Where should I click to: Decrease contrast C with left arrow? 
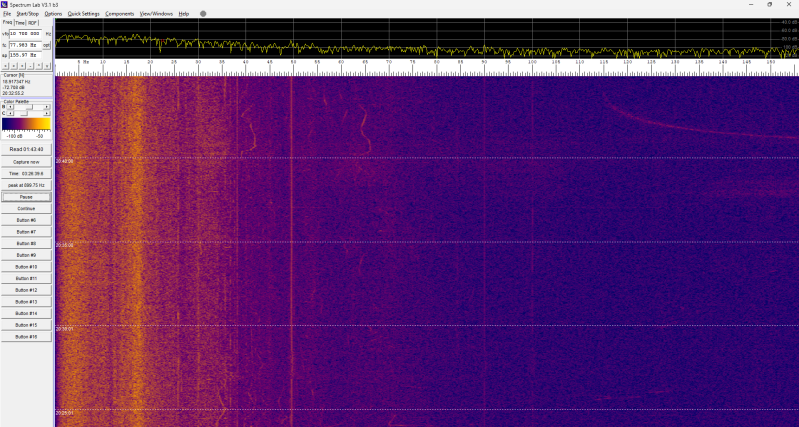[10, 113]
